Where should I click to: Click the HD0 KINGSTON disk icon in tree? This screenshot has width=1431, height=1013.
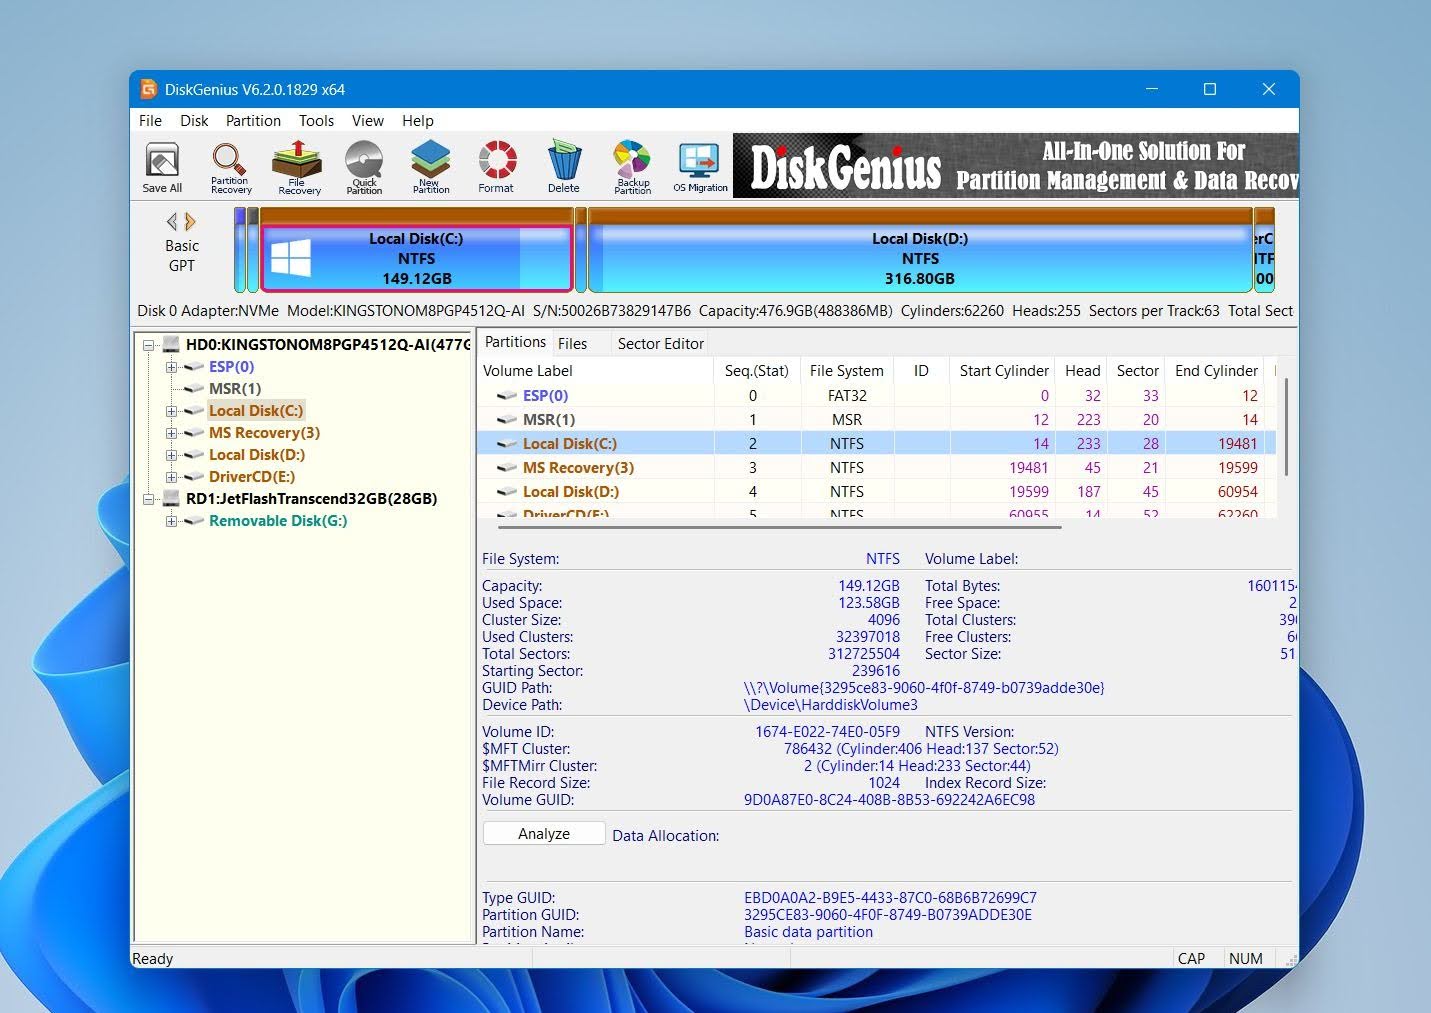tap(171, 345)
